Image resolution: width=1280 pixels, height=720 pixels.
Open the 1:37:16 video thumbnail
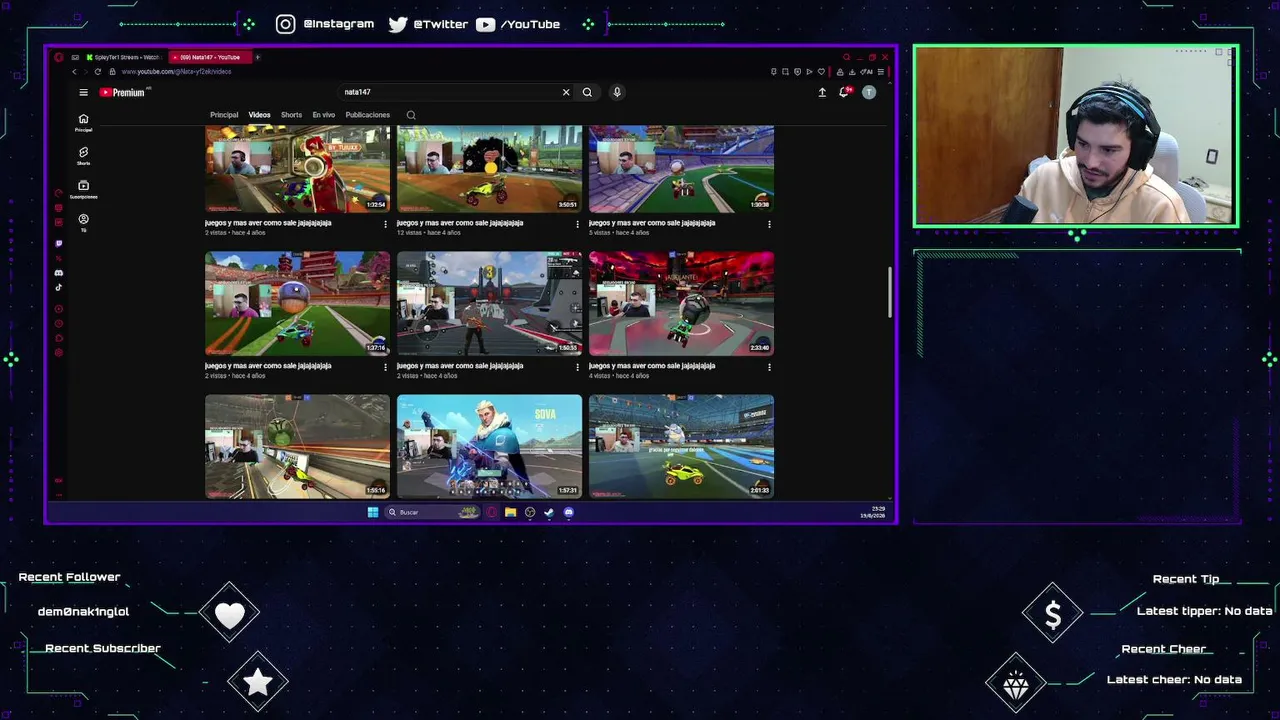pyautogui.click(x=298, y=304)
